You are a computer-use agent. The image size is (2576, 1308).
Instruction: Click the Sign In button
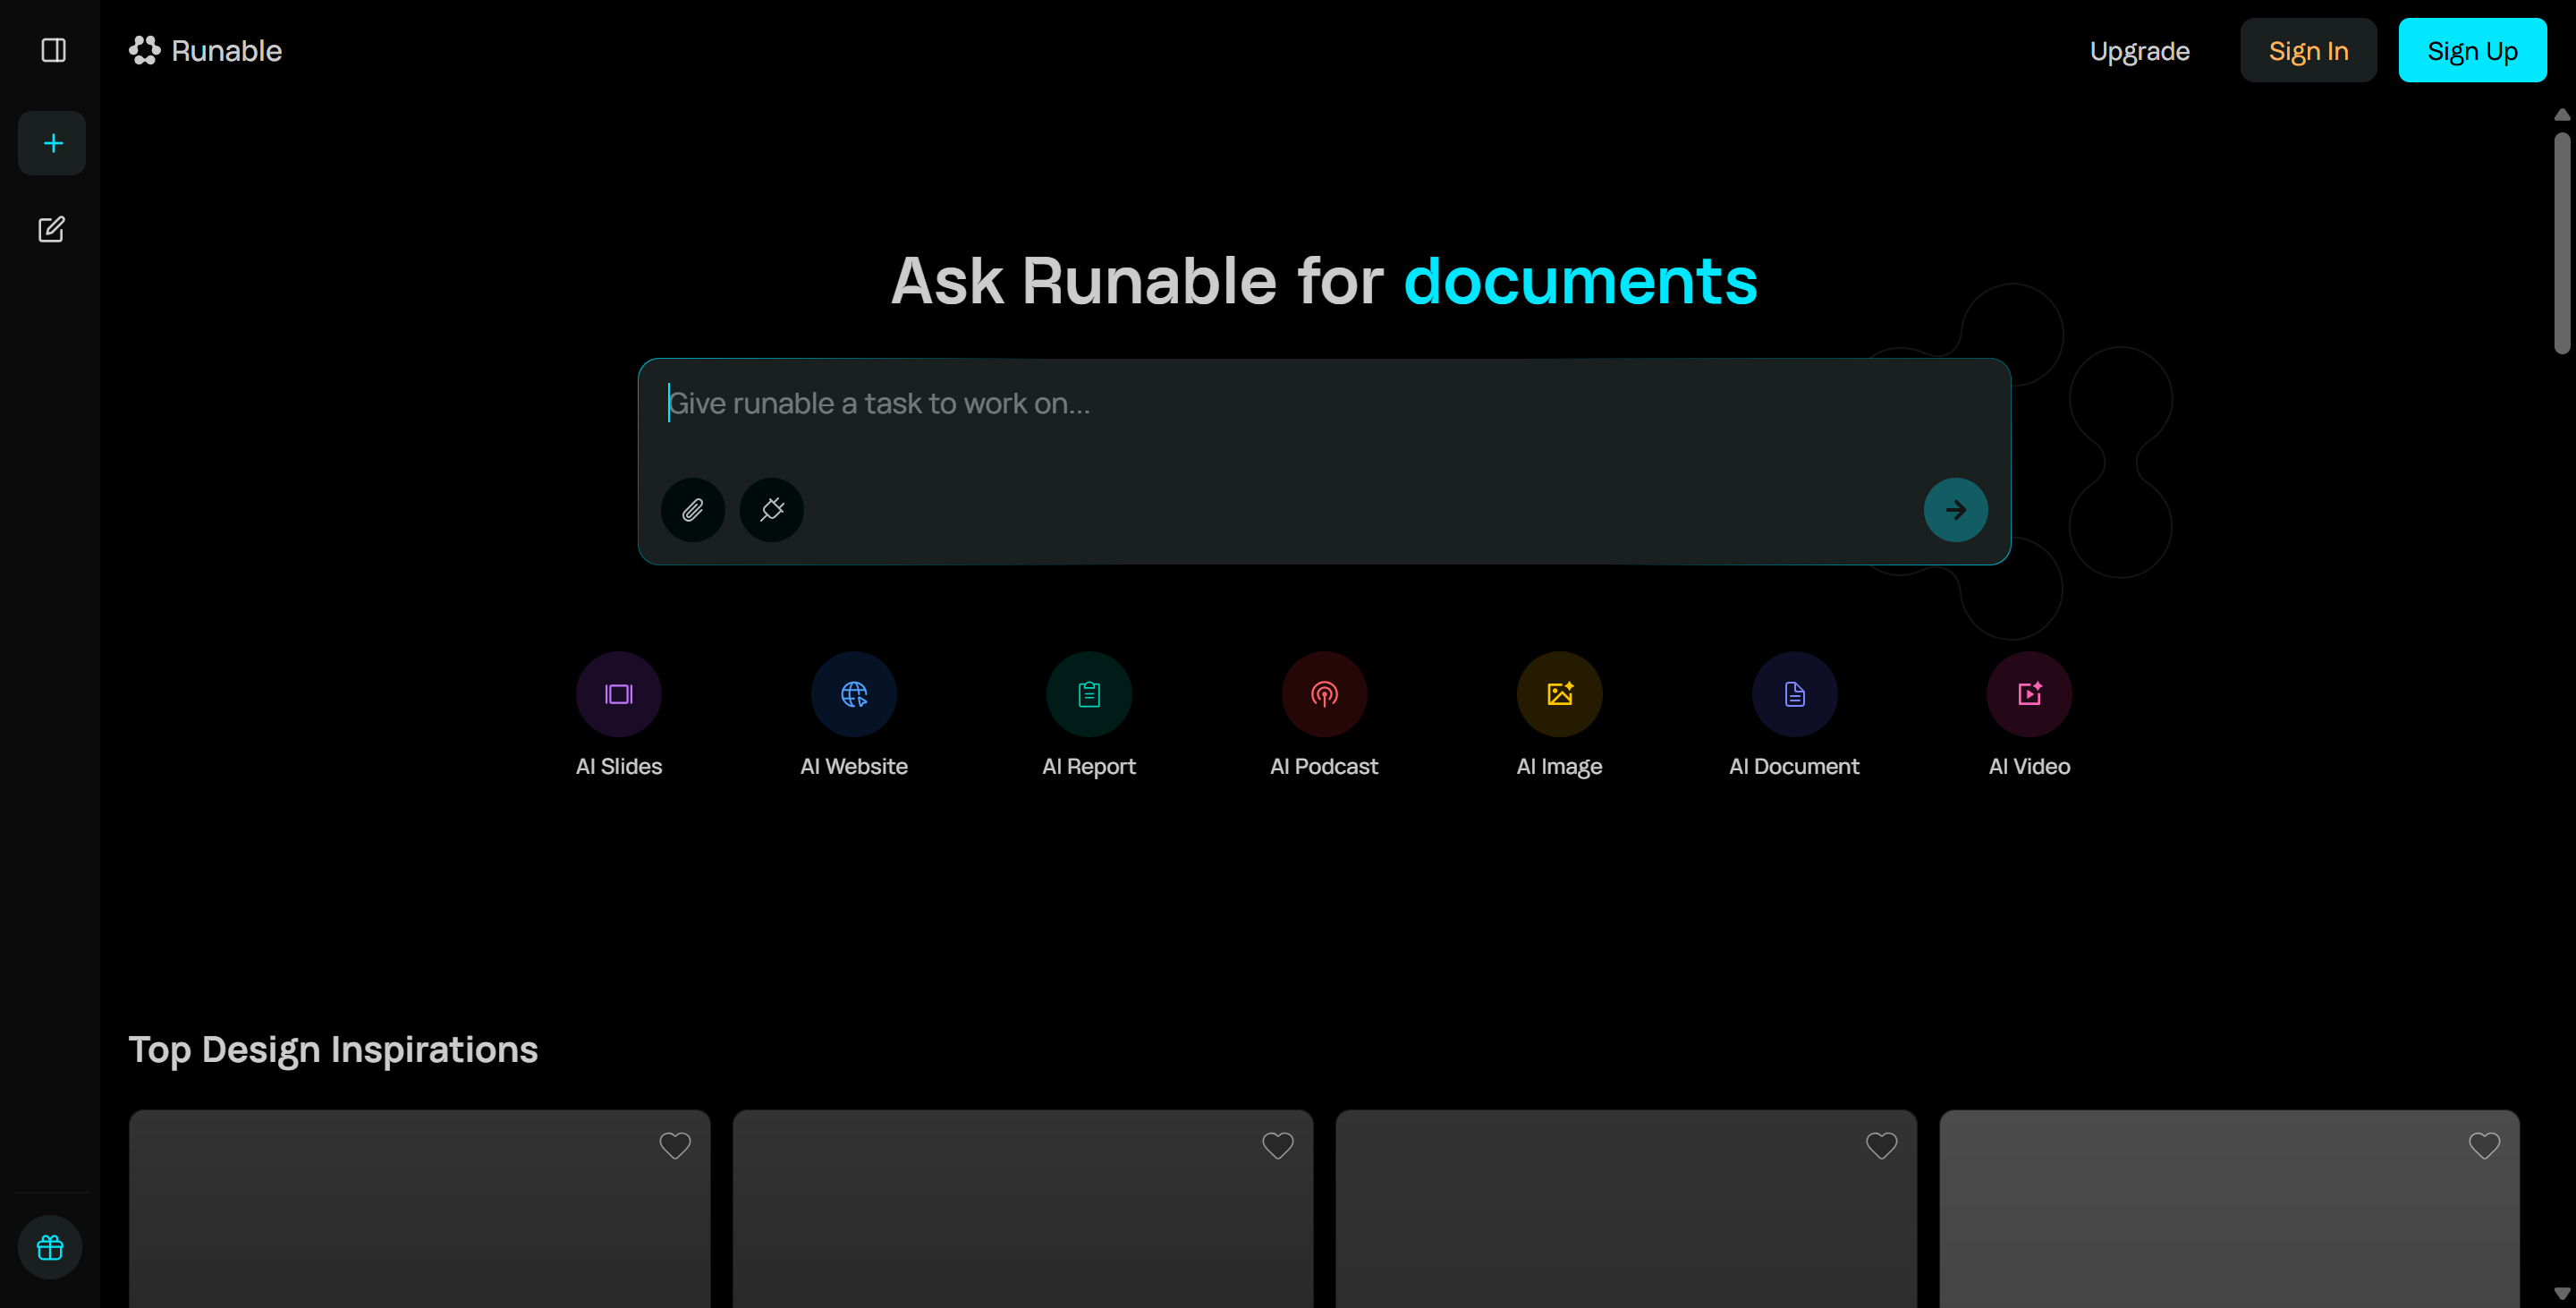(2308, 50)
